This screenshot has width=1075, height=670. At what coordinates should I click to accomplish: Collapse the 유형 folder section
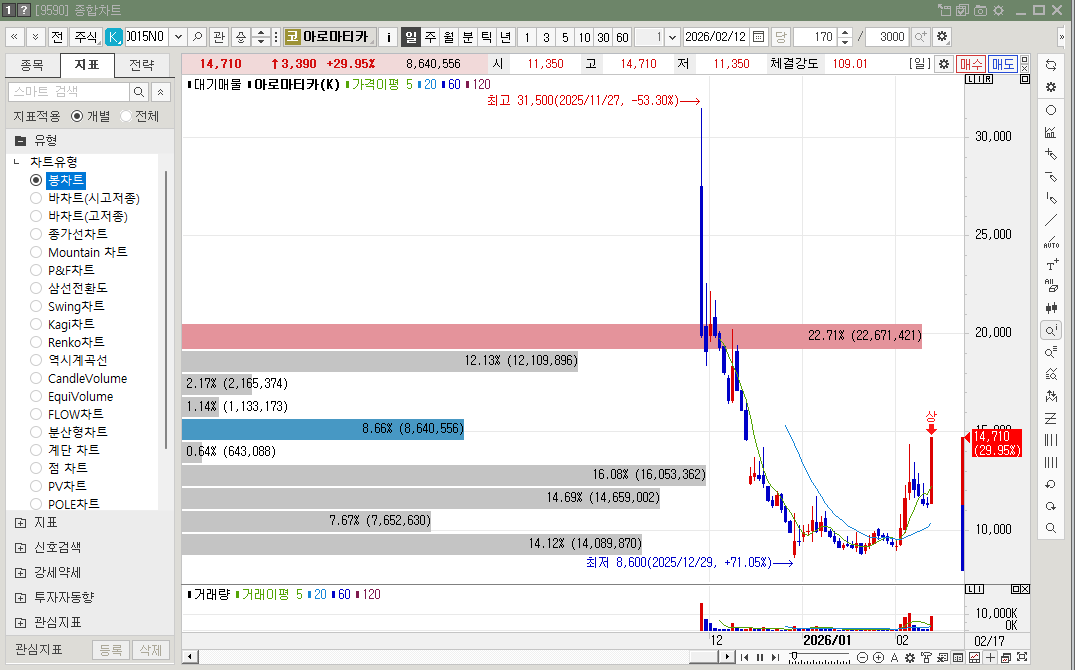point(21,141)
